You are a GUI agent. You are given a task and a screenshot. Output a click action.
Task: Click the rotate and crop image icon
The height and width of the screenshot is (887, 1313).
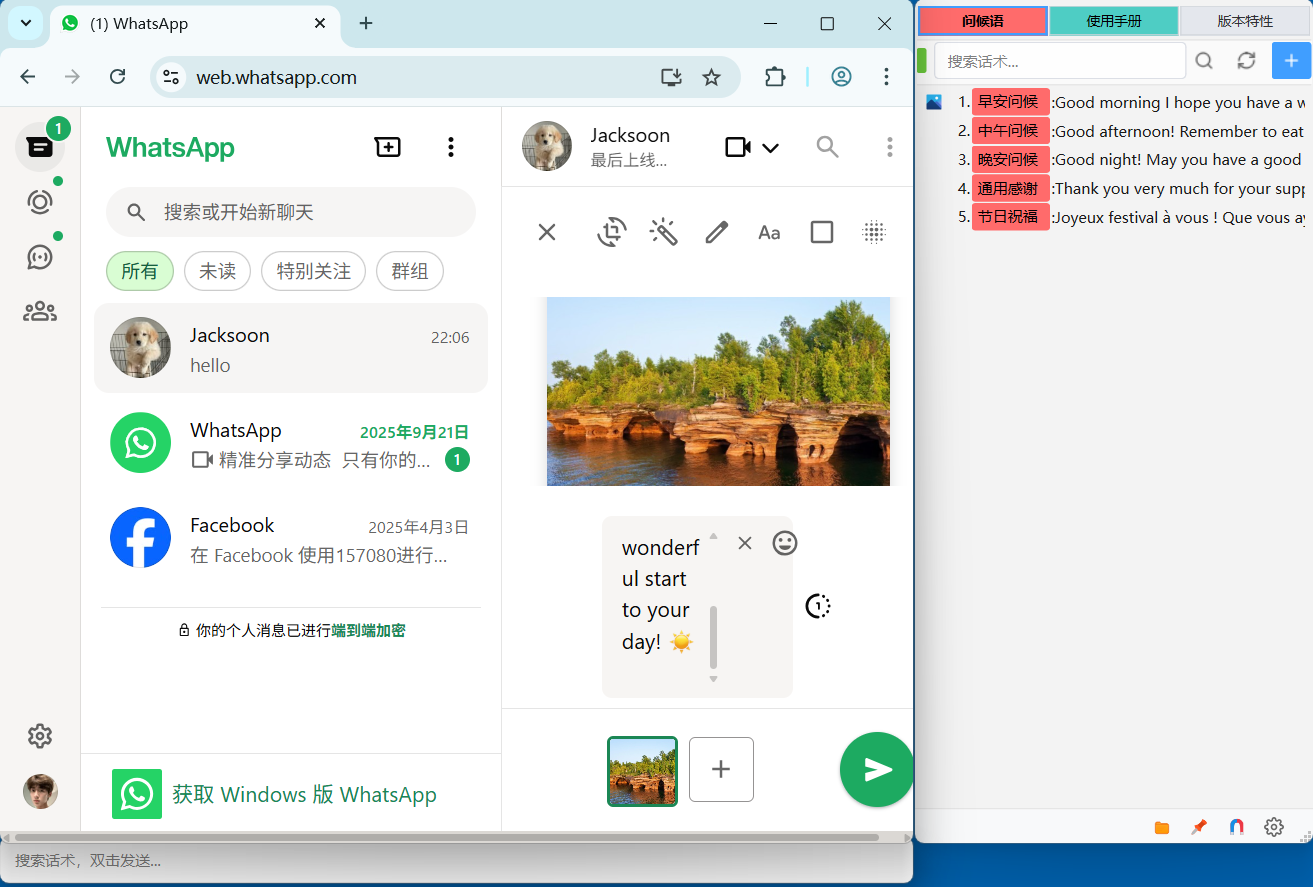(611, 232)
